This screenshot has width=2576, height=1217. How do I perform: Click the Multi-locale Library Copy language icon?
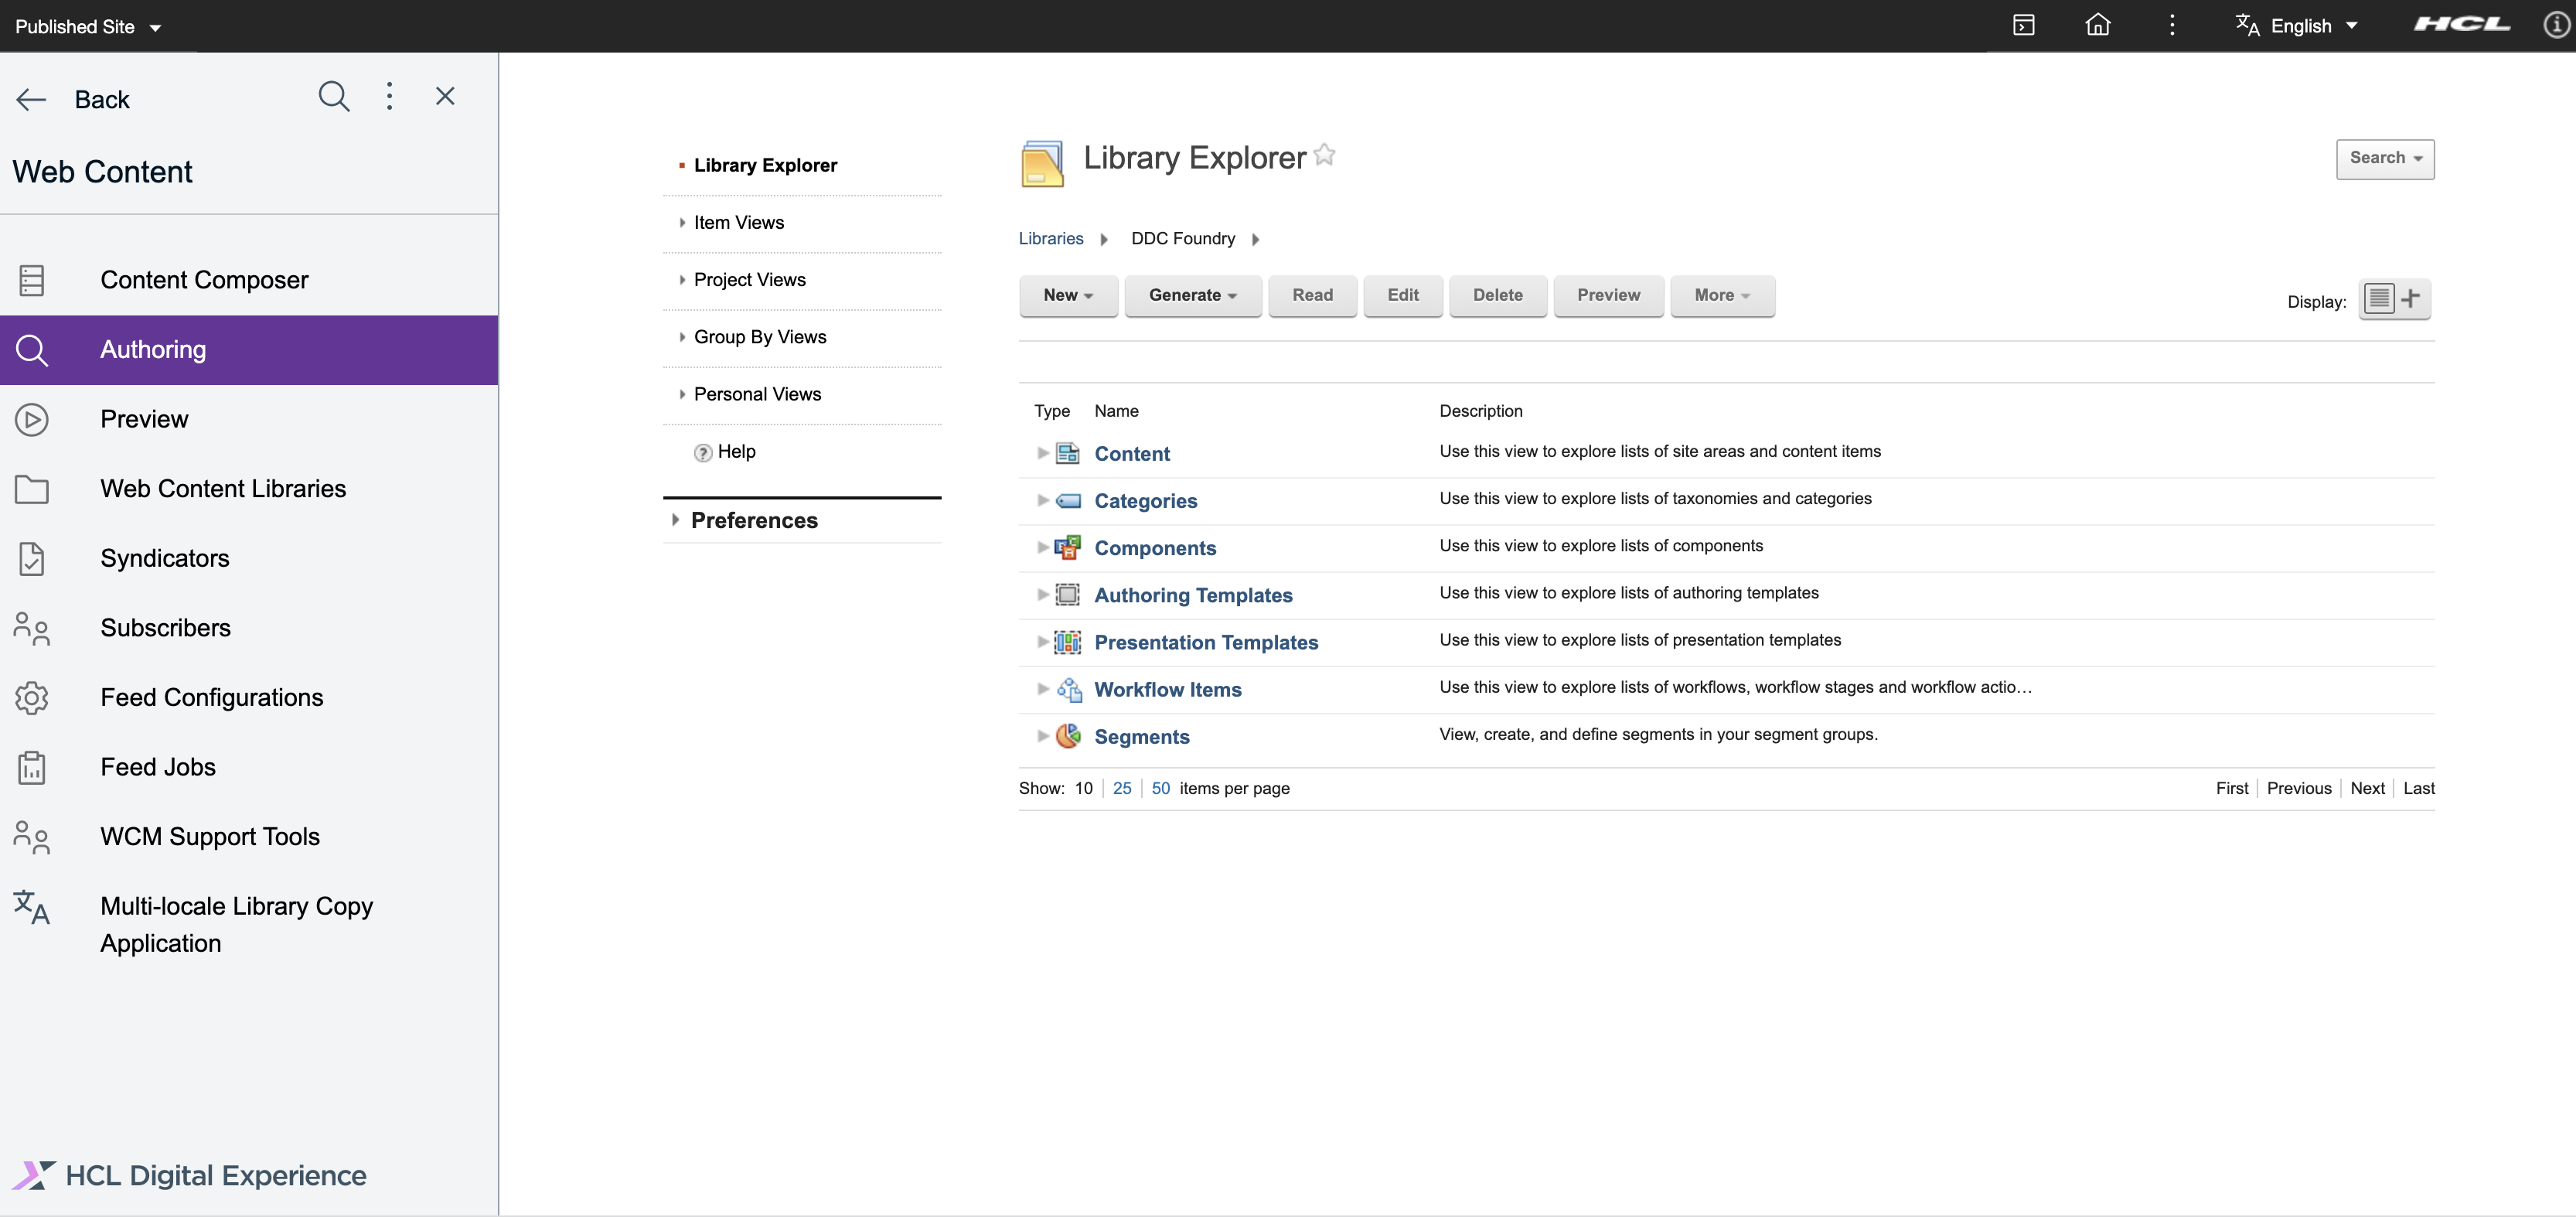coord(31,908)
